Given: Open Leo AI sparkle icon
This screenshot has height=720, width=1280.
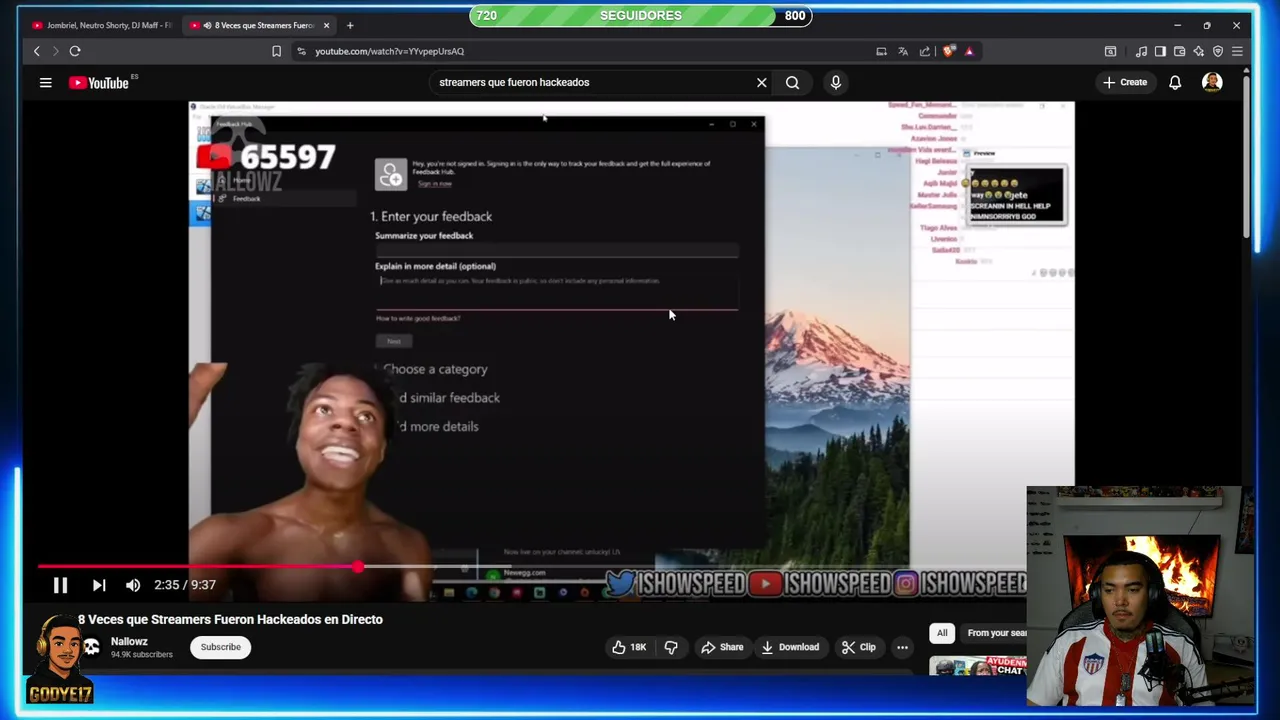Looking at the screenshot, I should click(1198, 51).
